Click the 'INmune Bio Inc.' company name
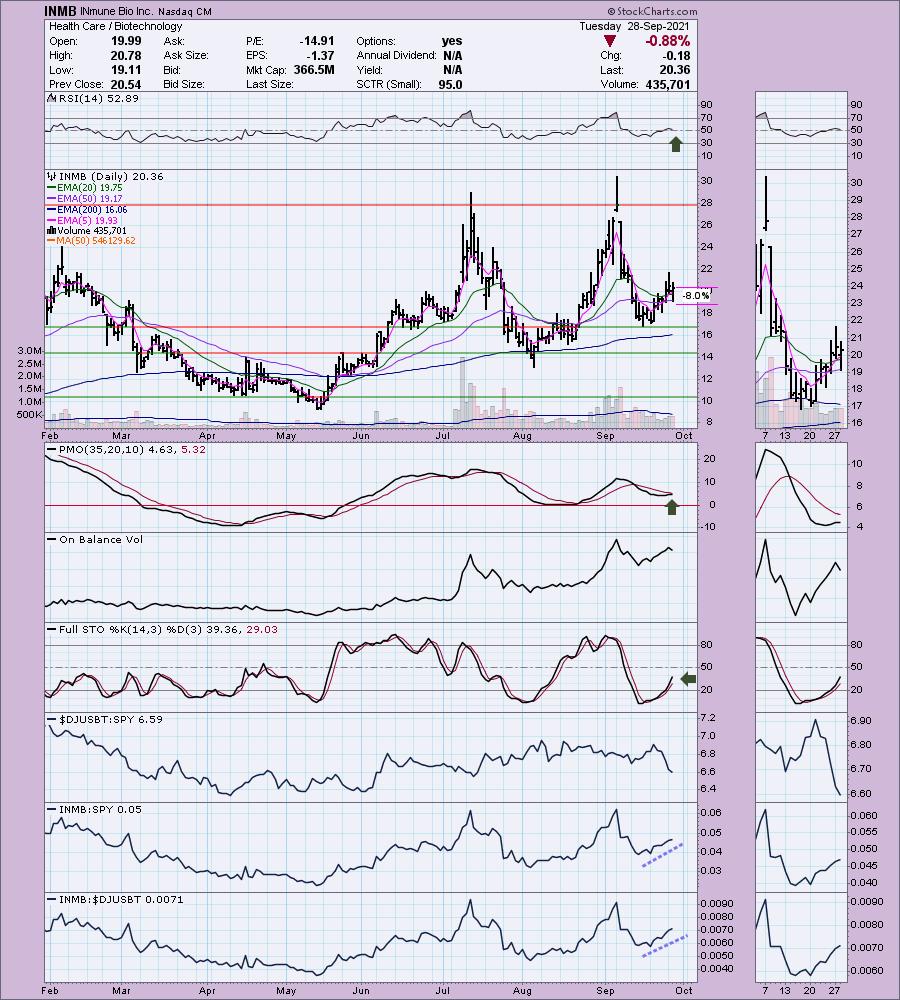The image size is (900, 1000). 116,11
